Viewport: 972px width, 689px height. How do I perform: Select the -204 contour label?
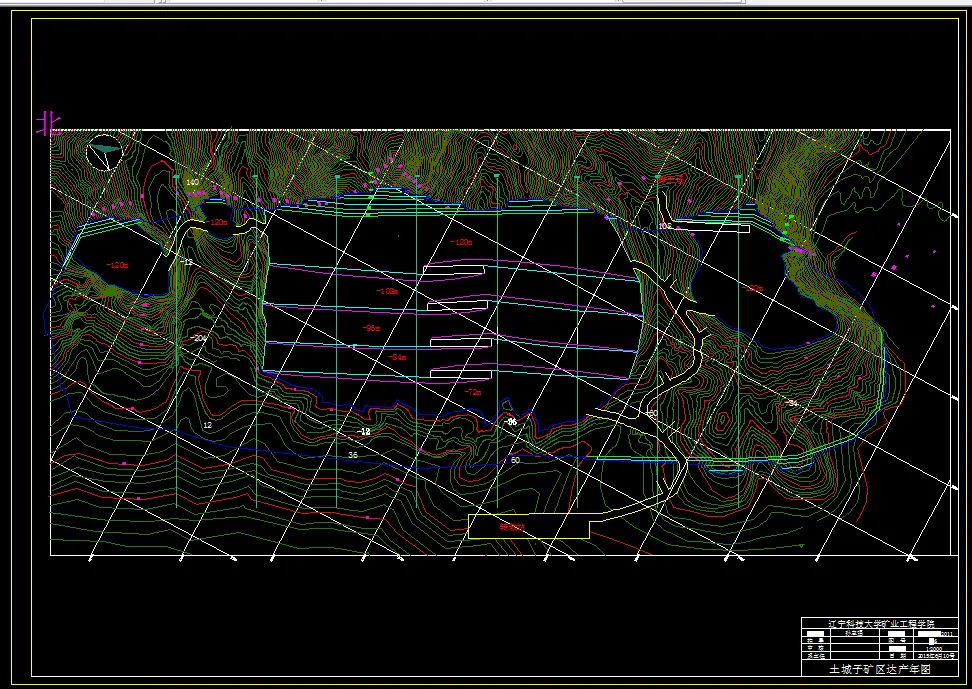click(199, 338)
